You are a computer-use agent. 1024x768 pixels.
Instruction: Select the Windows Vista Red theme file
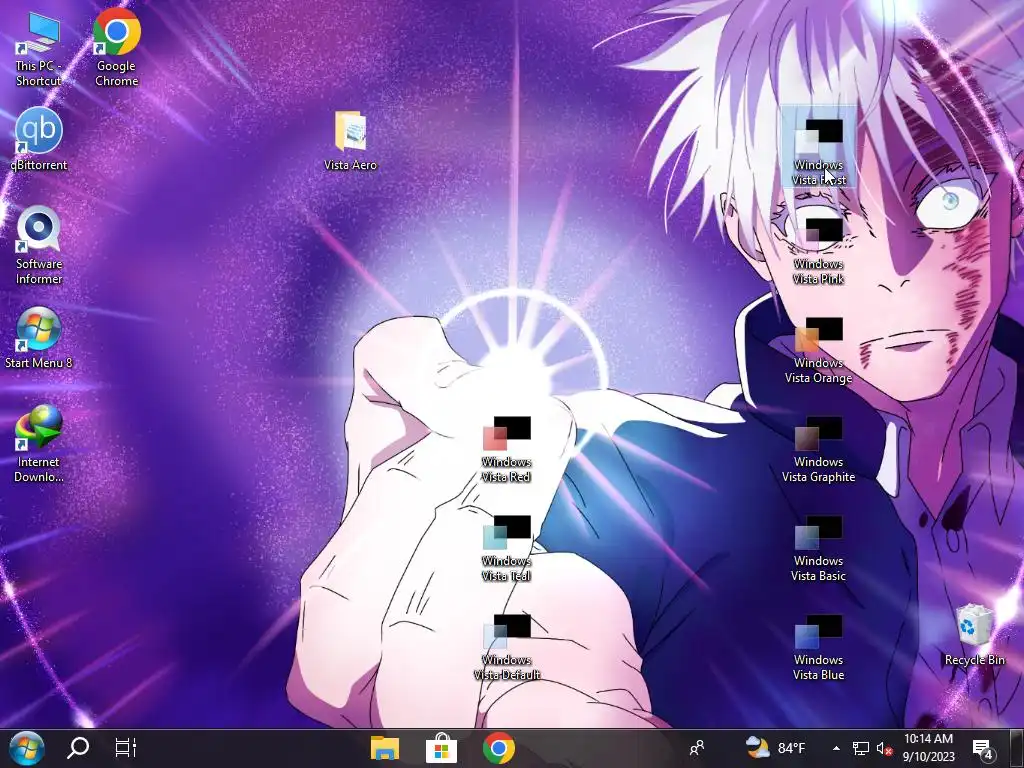pos(506,449)
